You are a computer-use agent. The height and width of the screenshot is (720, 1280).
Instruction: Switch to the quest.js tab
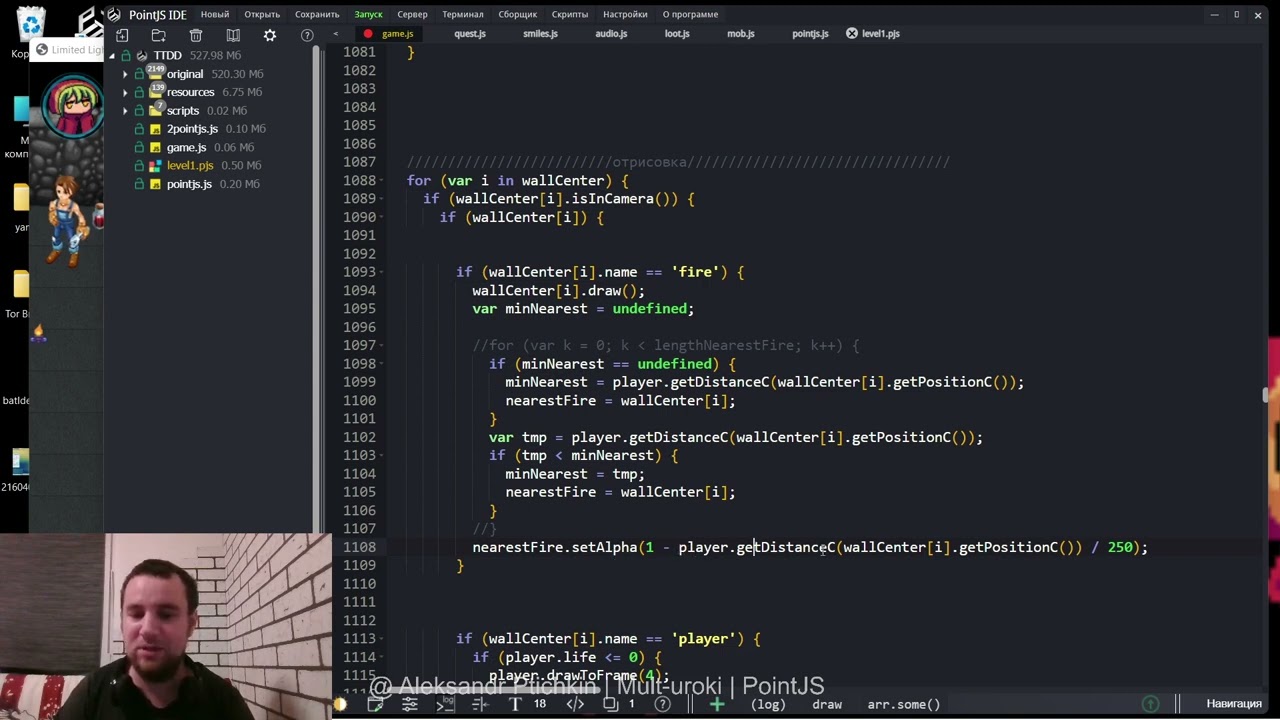470,34
